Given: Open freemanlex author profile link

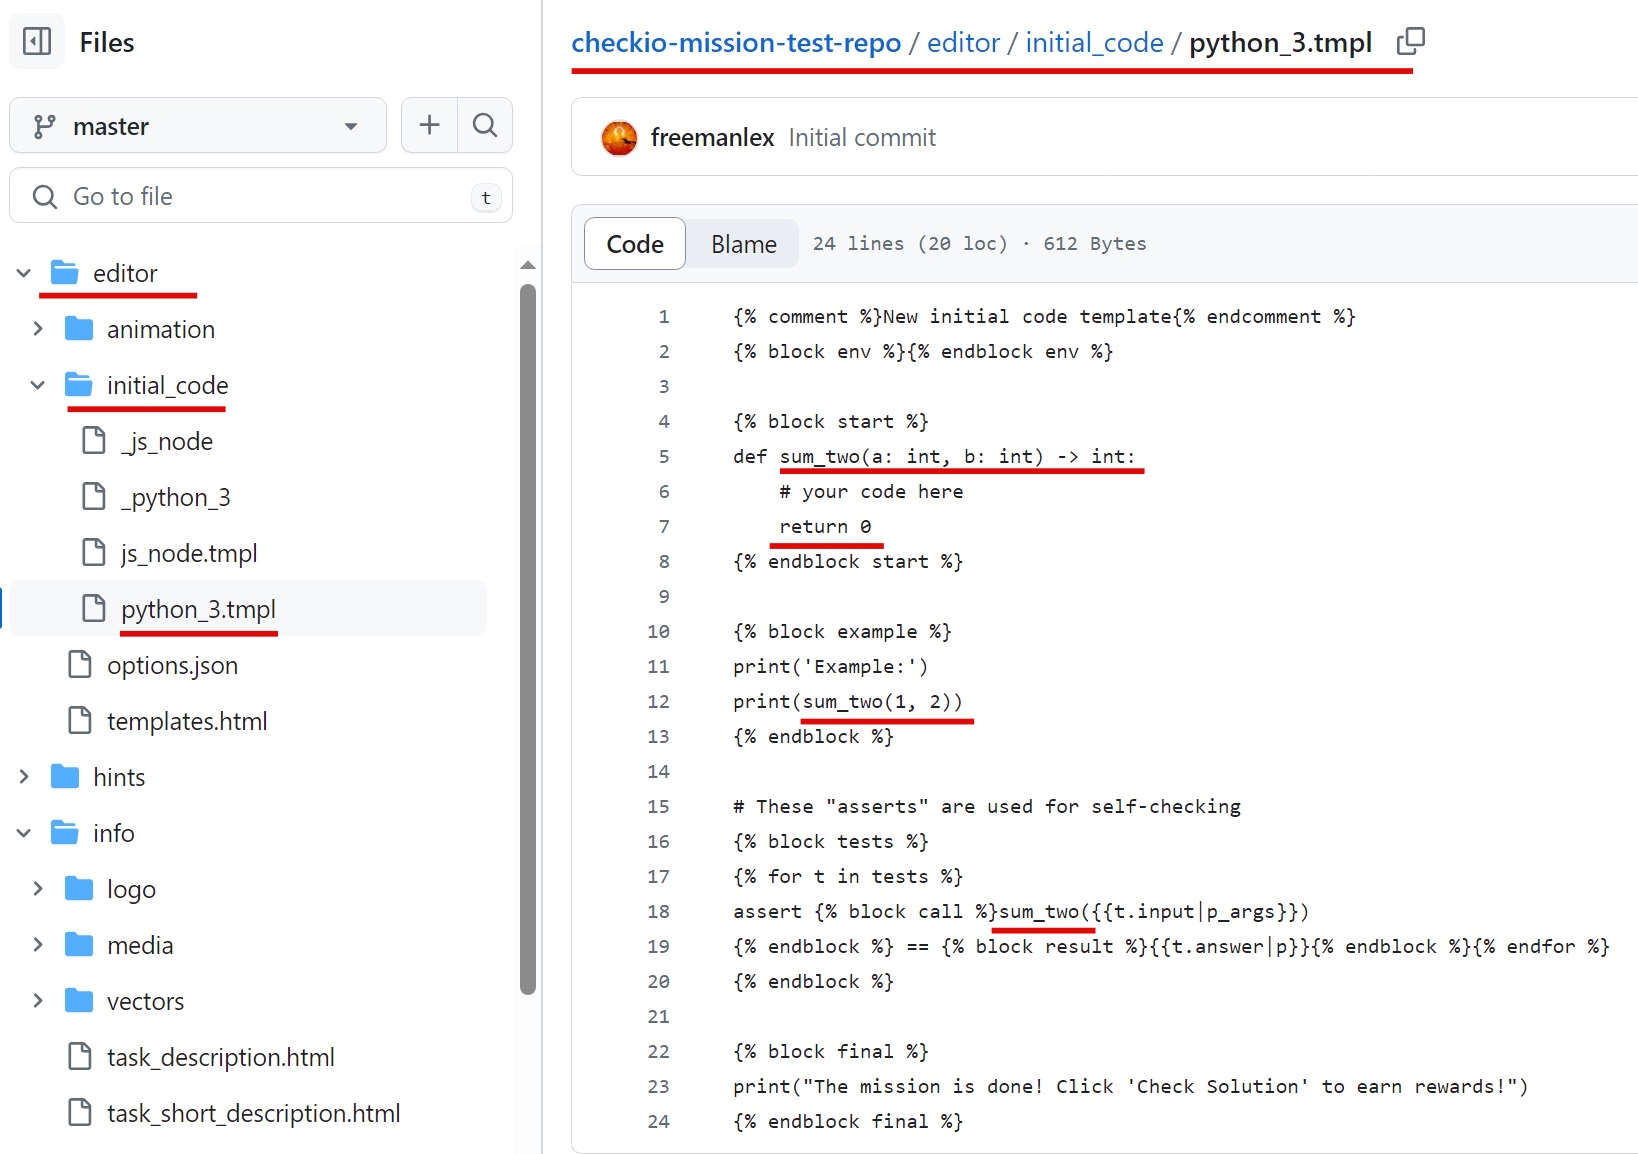Looking at the screenshot, I should coord(712,138).
